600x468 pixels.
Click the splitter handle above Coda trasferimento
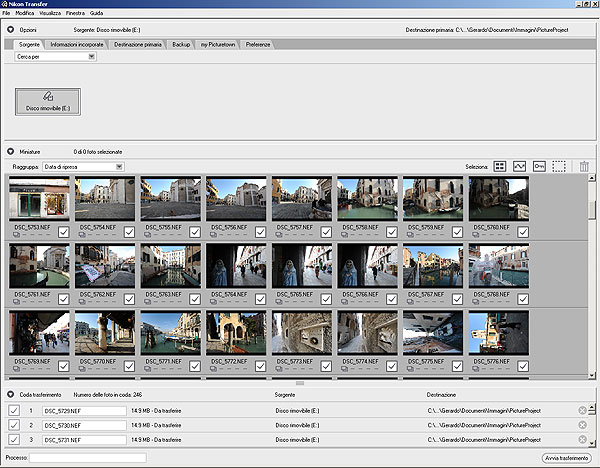point(300,383)
